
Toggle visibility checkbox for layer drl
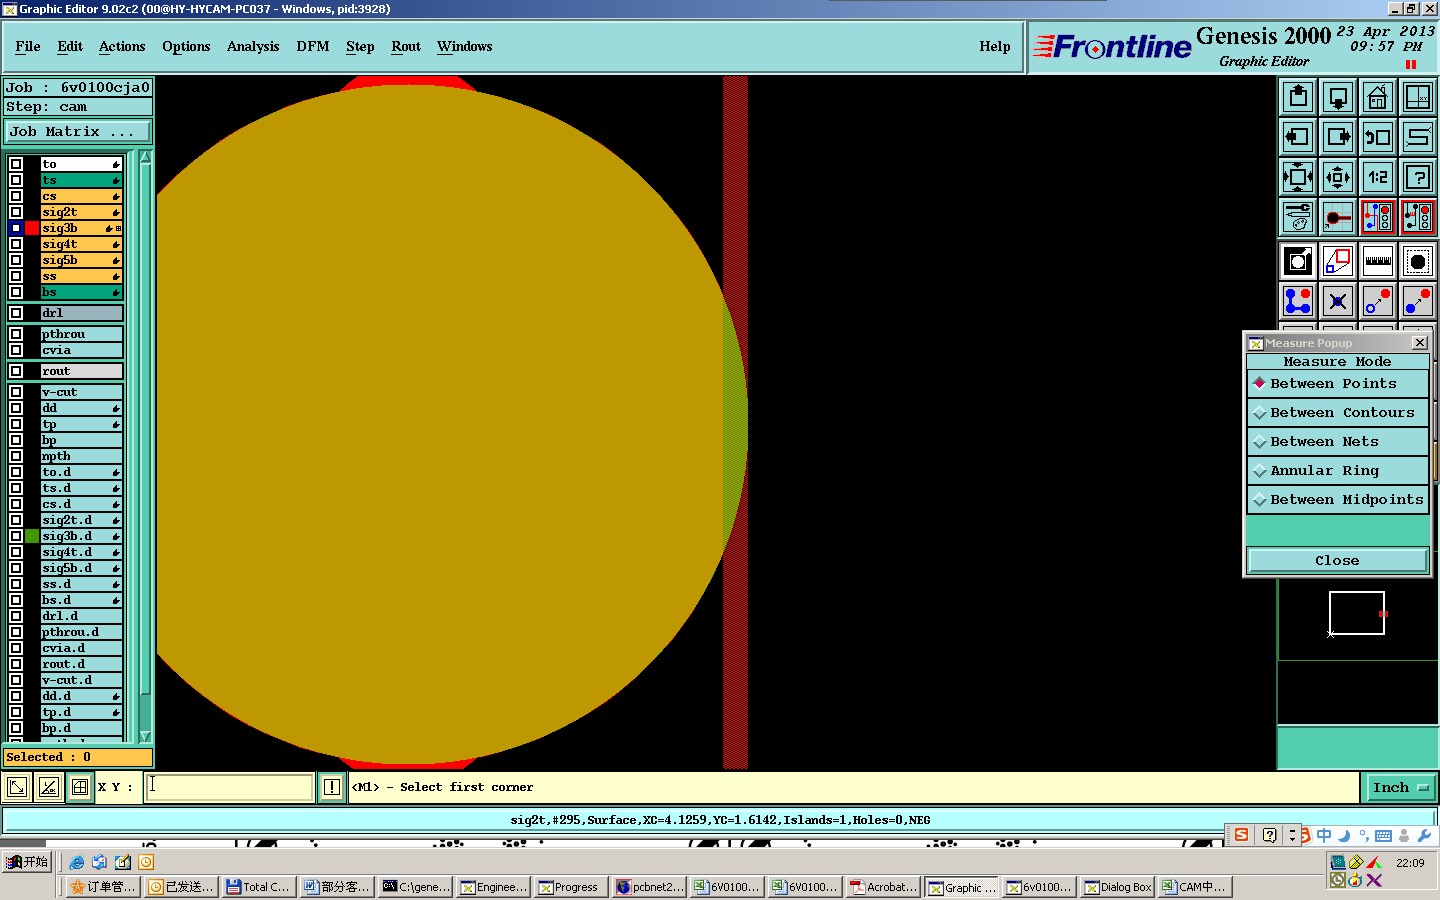[x=16, y=313]
